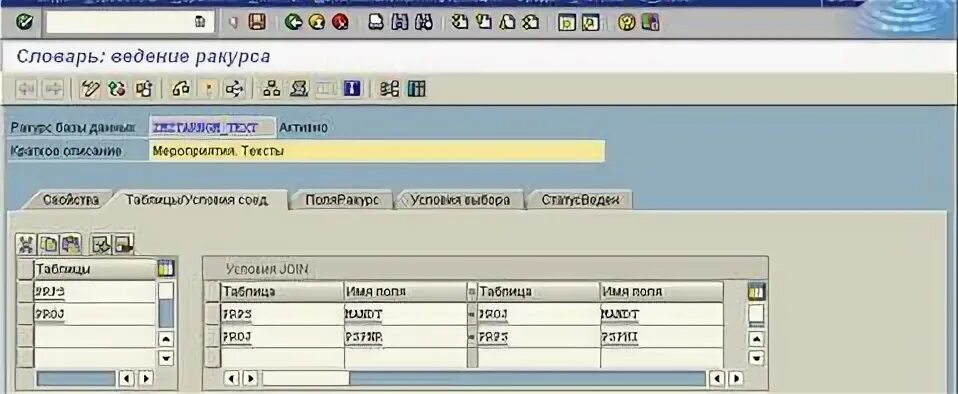Click the relationships graphic icon

tap(389, 89)
